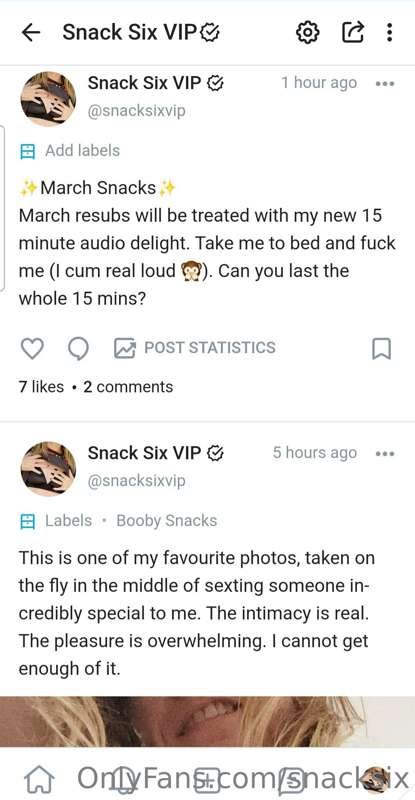View POST STATISTICS for first post
The height and width of the screenshot is (800, 415).
[x=194, y=348]
